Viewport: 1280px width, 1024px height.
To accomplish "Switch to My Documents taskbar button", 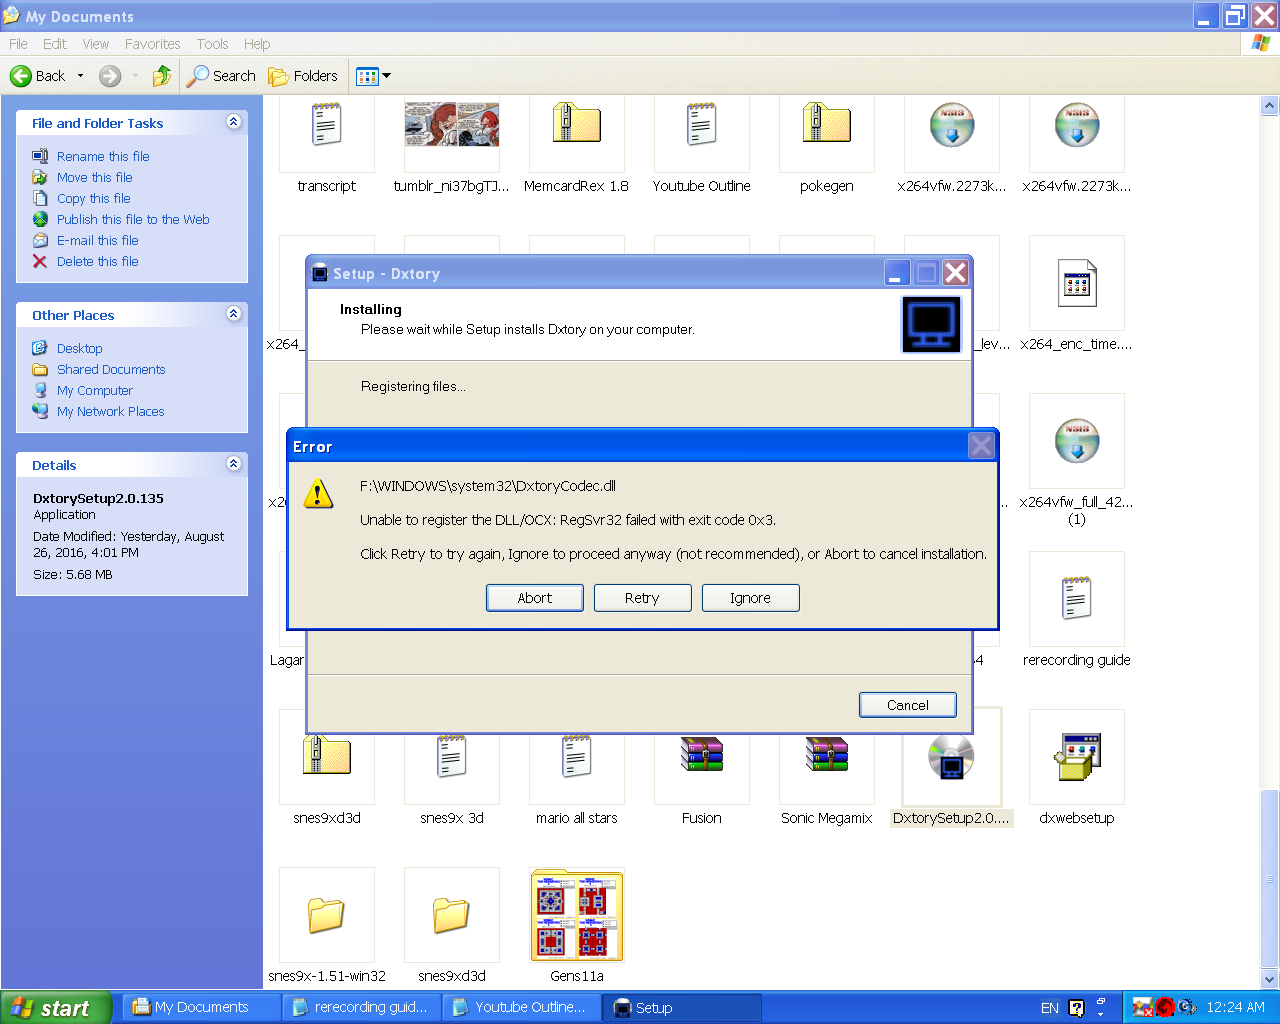I will (x=201, y=1008).
